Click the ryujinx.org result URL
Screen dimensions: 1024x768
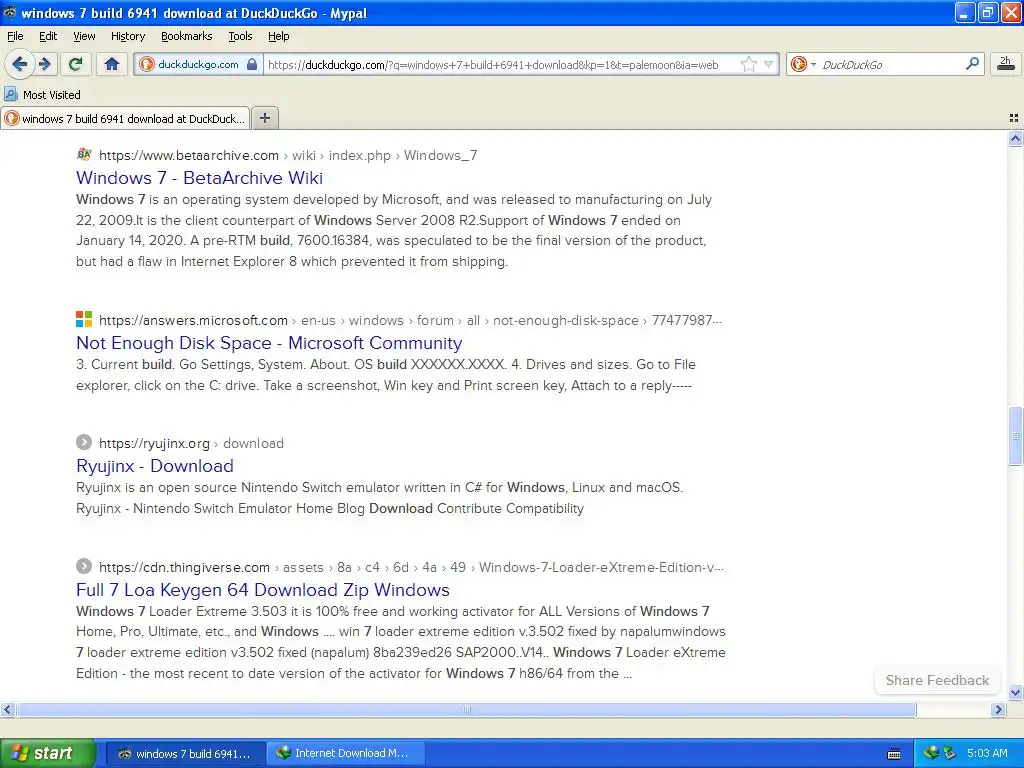point(191,443)
